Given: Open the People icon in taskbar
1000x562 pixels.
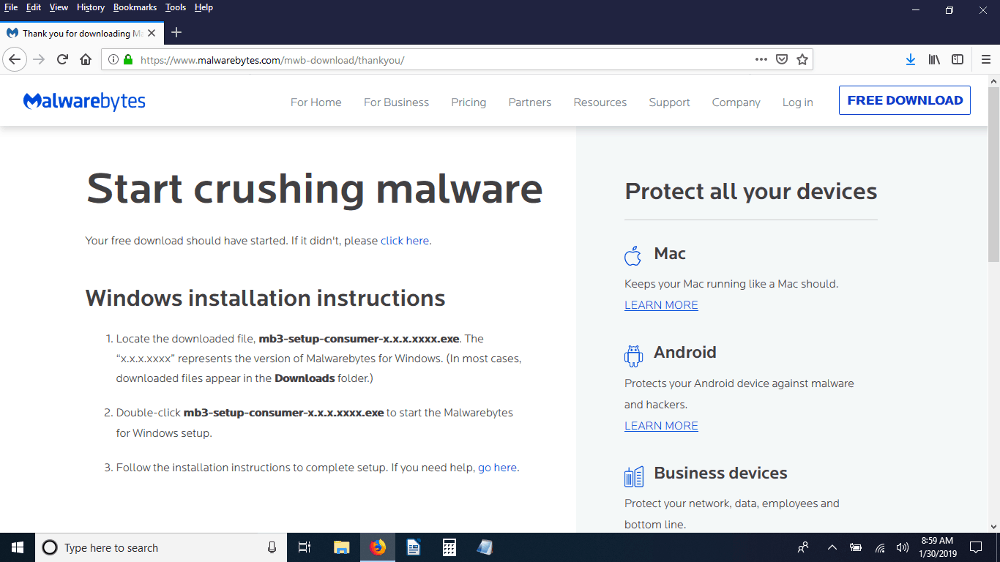Looking at the screenshot, I should (803, 547).
